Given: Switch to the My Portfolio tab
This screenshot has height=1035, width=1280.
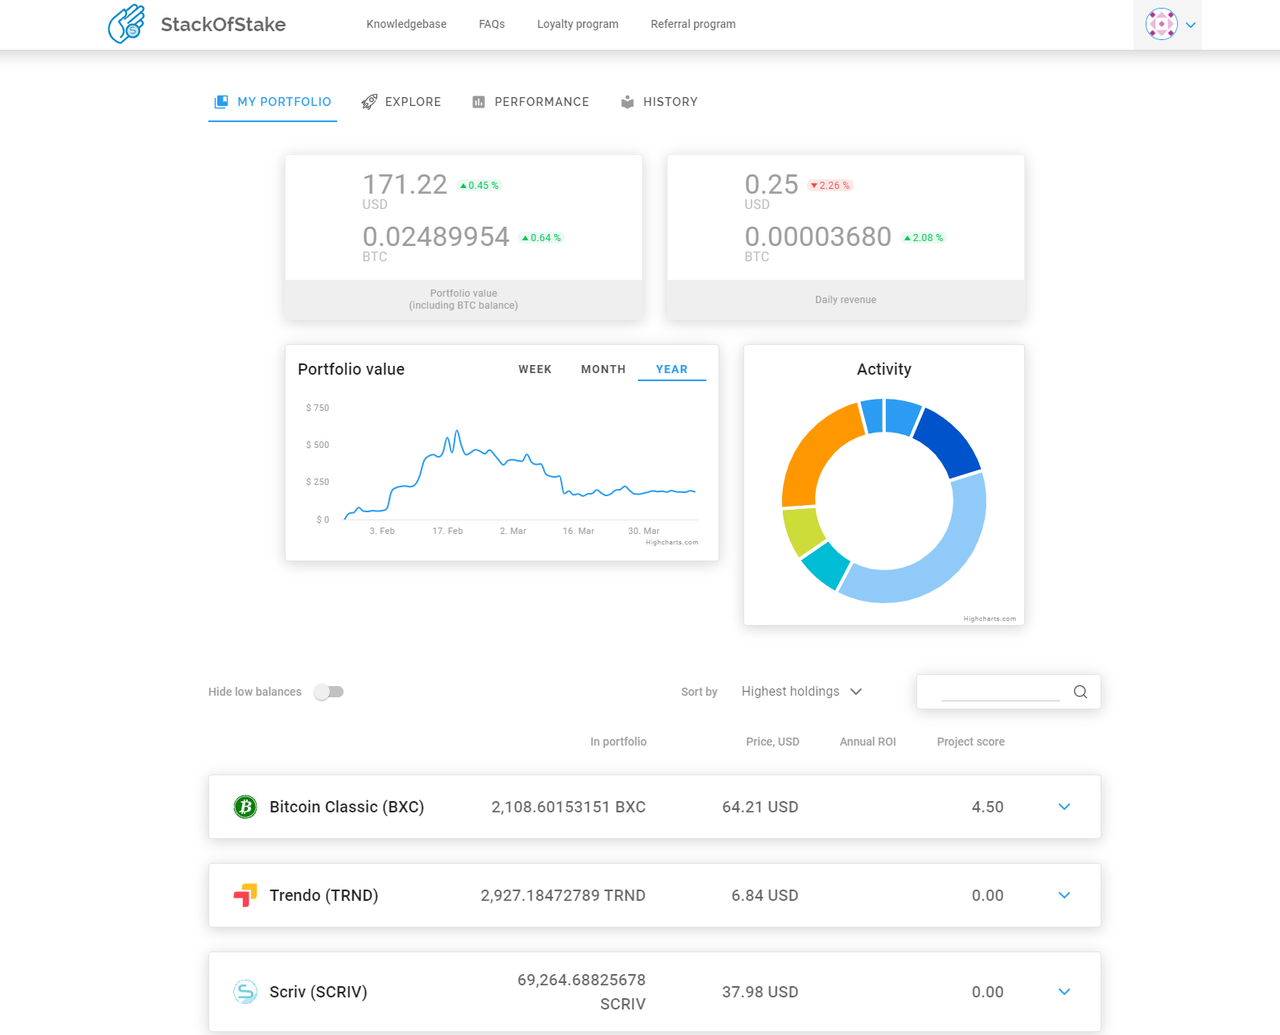Looking at the screenshot, I should click(272, 102).
